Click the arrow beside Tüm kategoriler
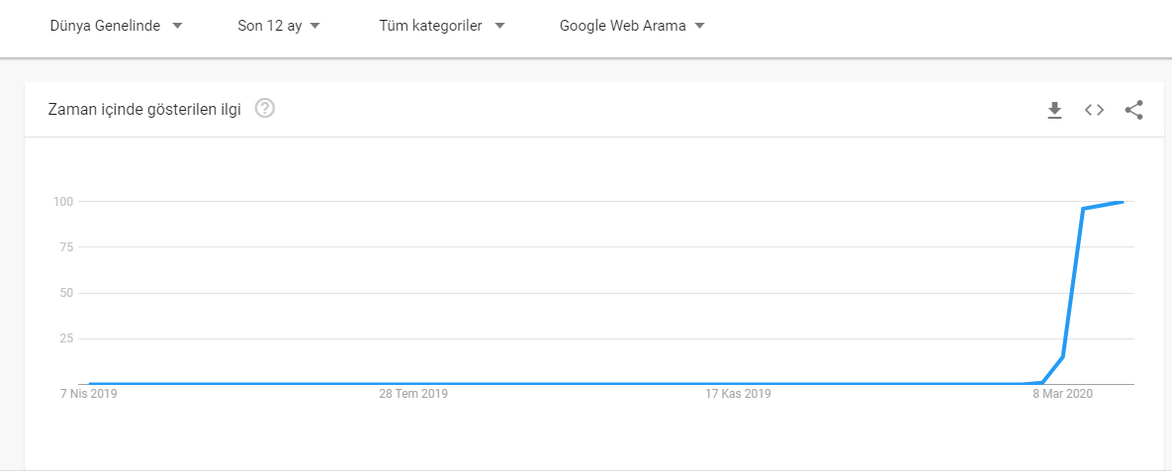 coord(500,26)
